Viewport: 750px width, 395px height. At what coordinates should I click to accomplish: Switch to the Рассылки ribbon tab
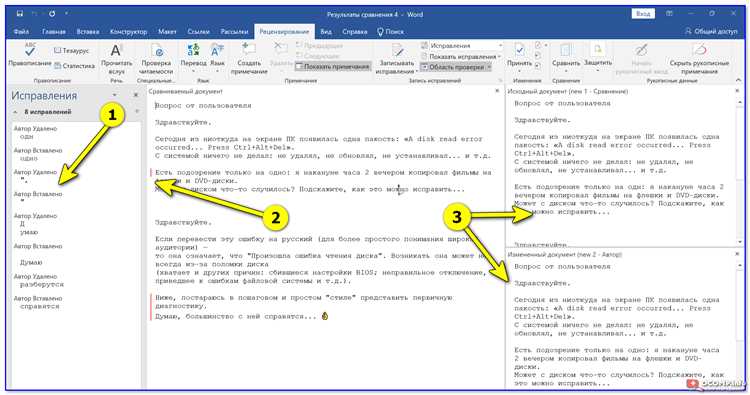[x=234, y=32]
